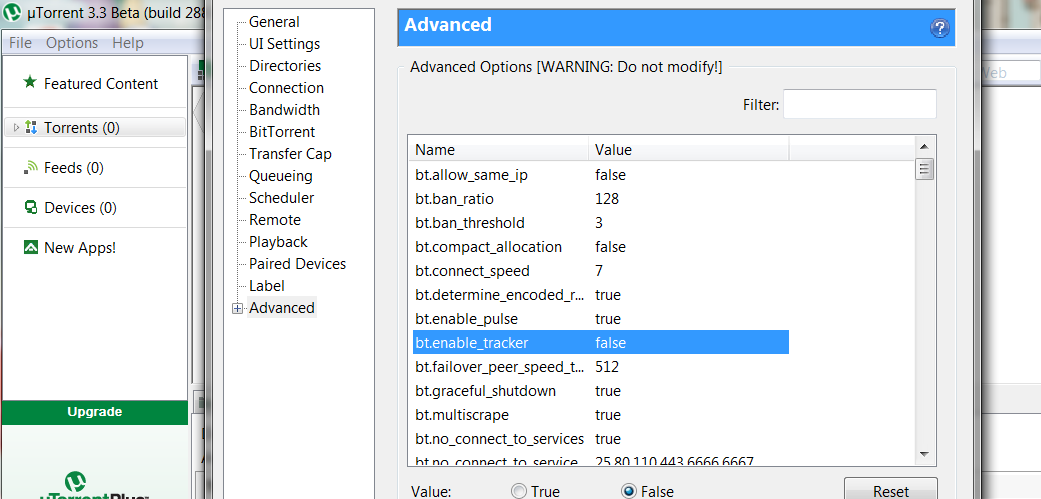Open the Paired Devices page
The width and height of the screenshot is (1041, 499).
coord(297,263)
